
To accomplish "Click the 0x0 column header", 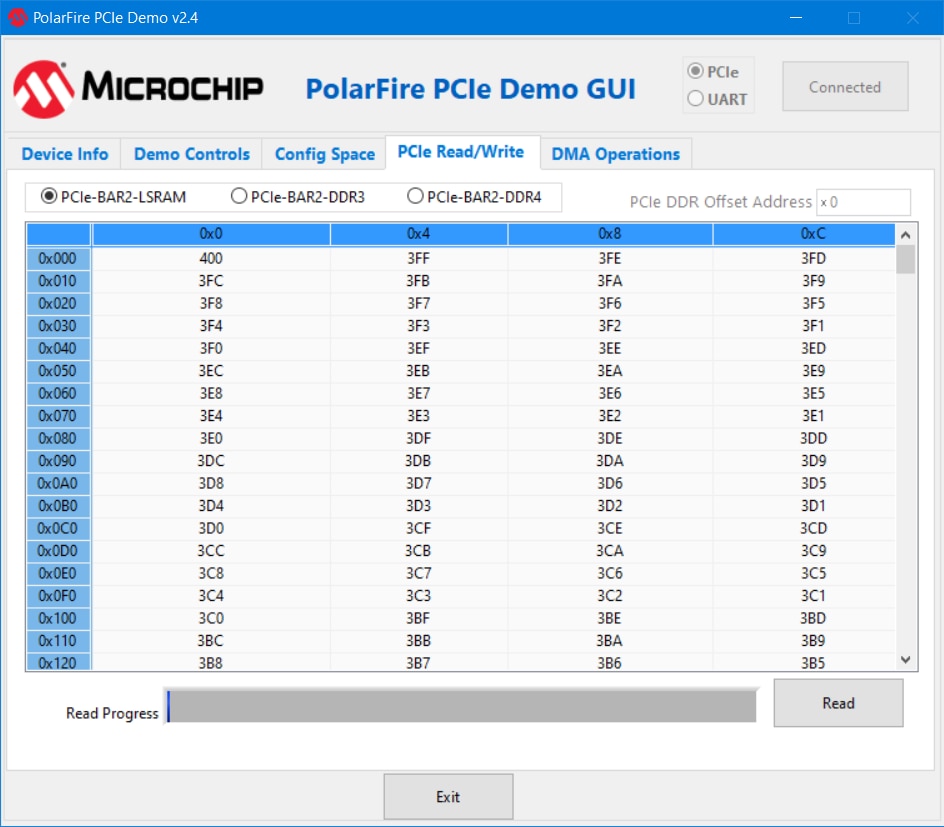I will [211, 234].
